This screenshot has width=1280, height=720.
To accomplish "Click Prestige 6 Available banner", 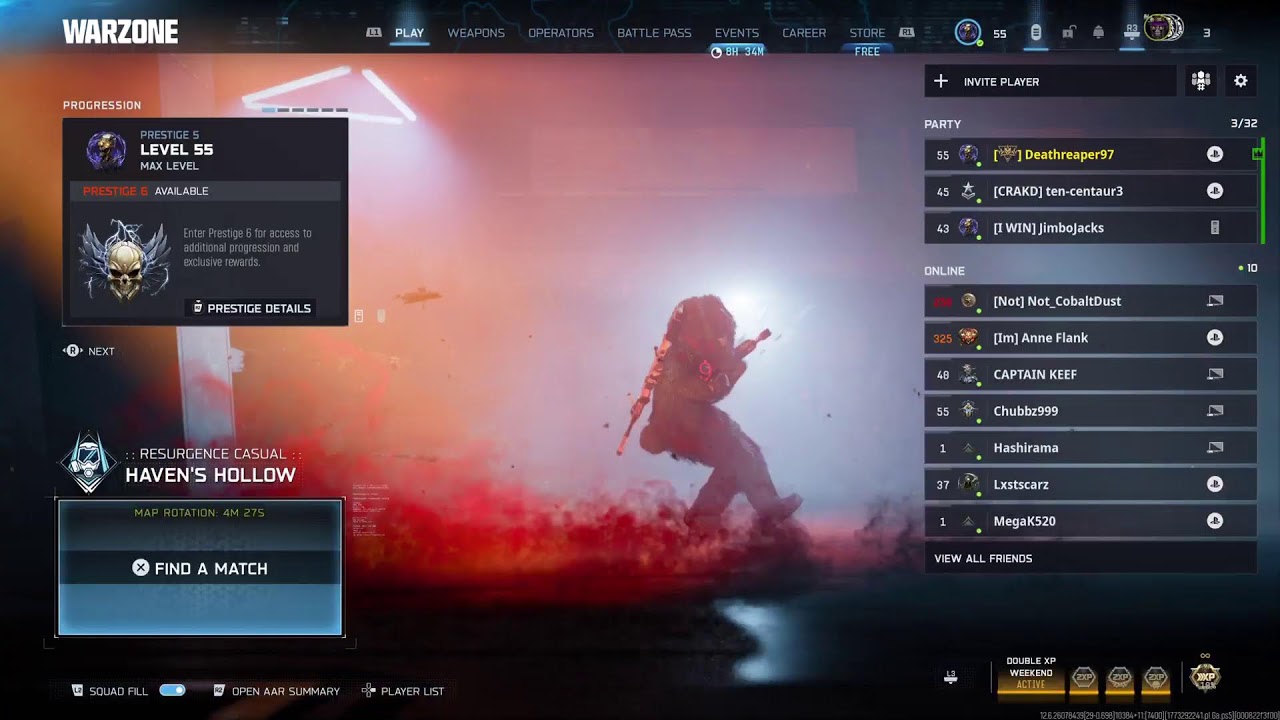I will coord(205,191).
